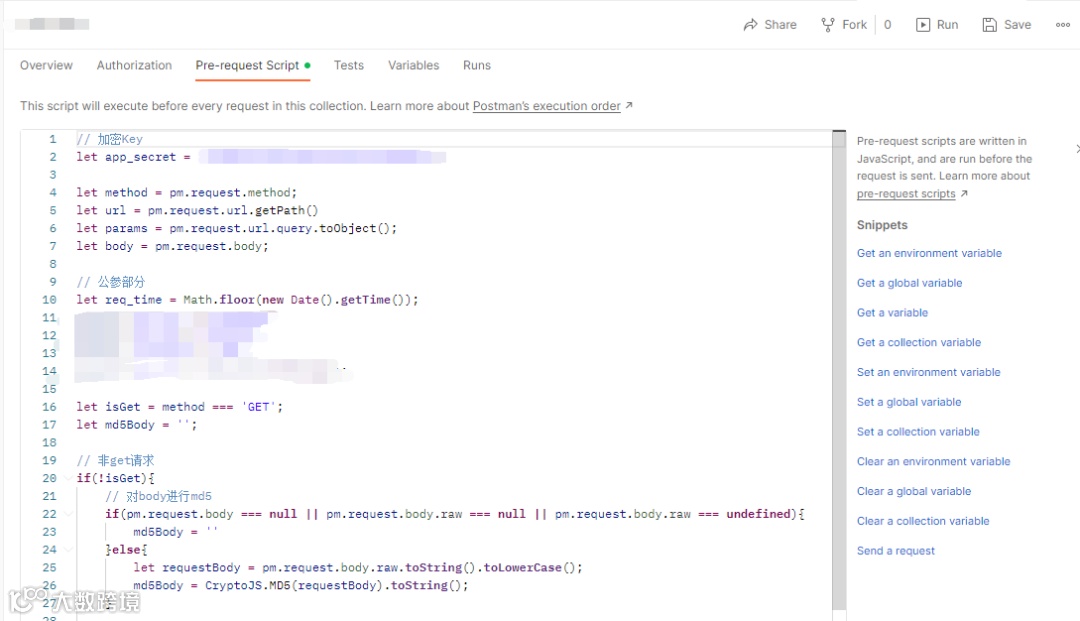Click code line 'let md5Body = '''
Image resolution: width=1080 pixels, height=621 pixels.
136,425
